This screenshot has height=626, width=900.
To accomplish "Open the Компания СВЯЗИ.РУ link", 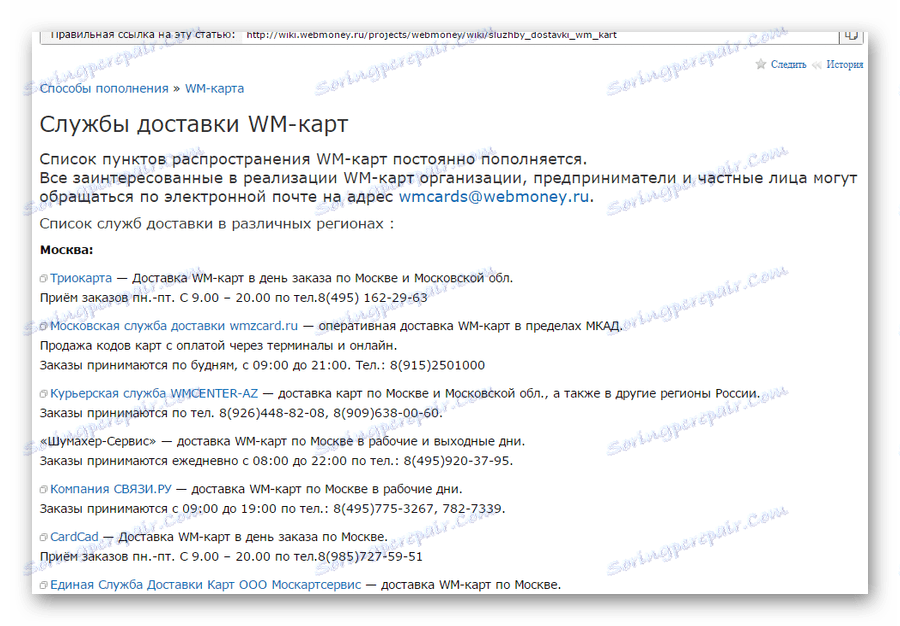I will click(x=111, y=489).
